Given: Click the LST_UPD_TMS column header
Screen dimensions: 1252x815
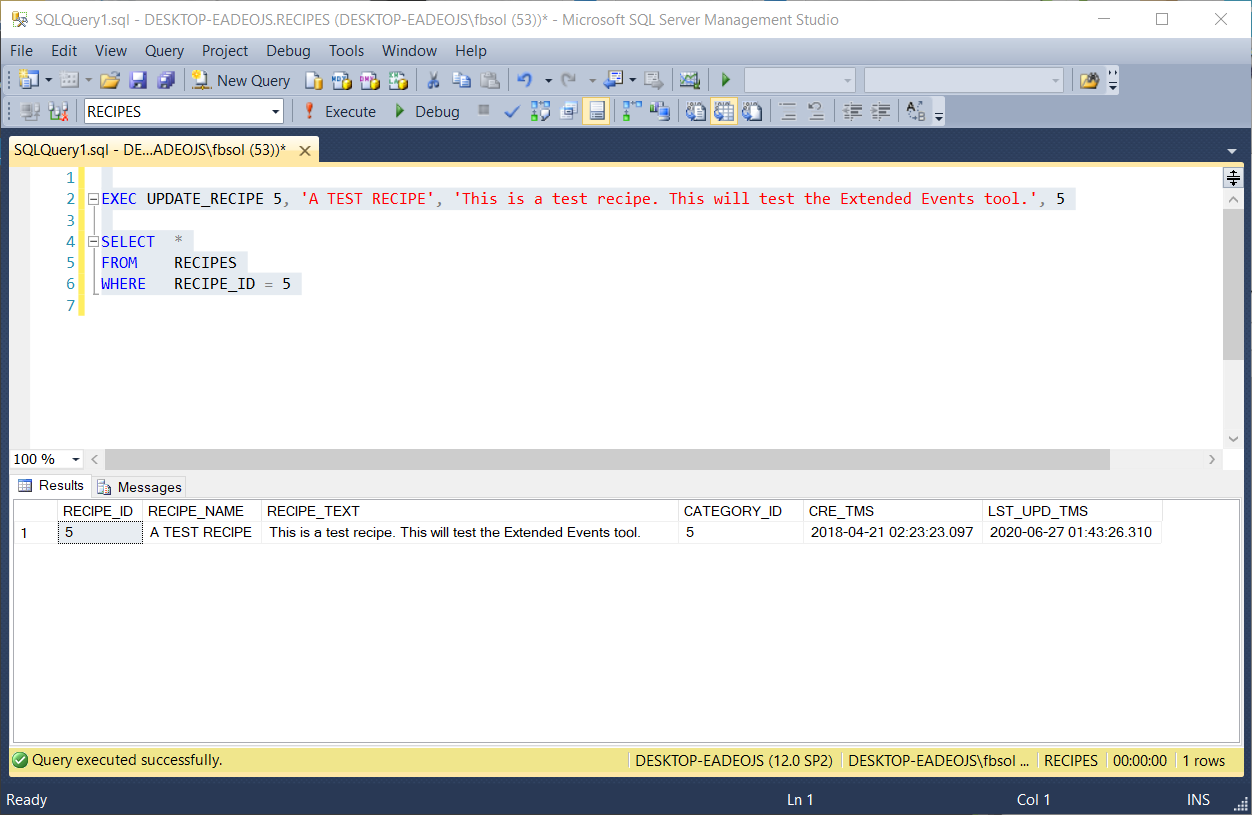Looking at the screenshot, I should [x=1072, y=511].
